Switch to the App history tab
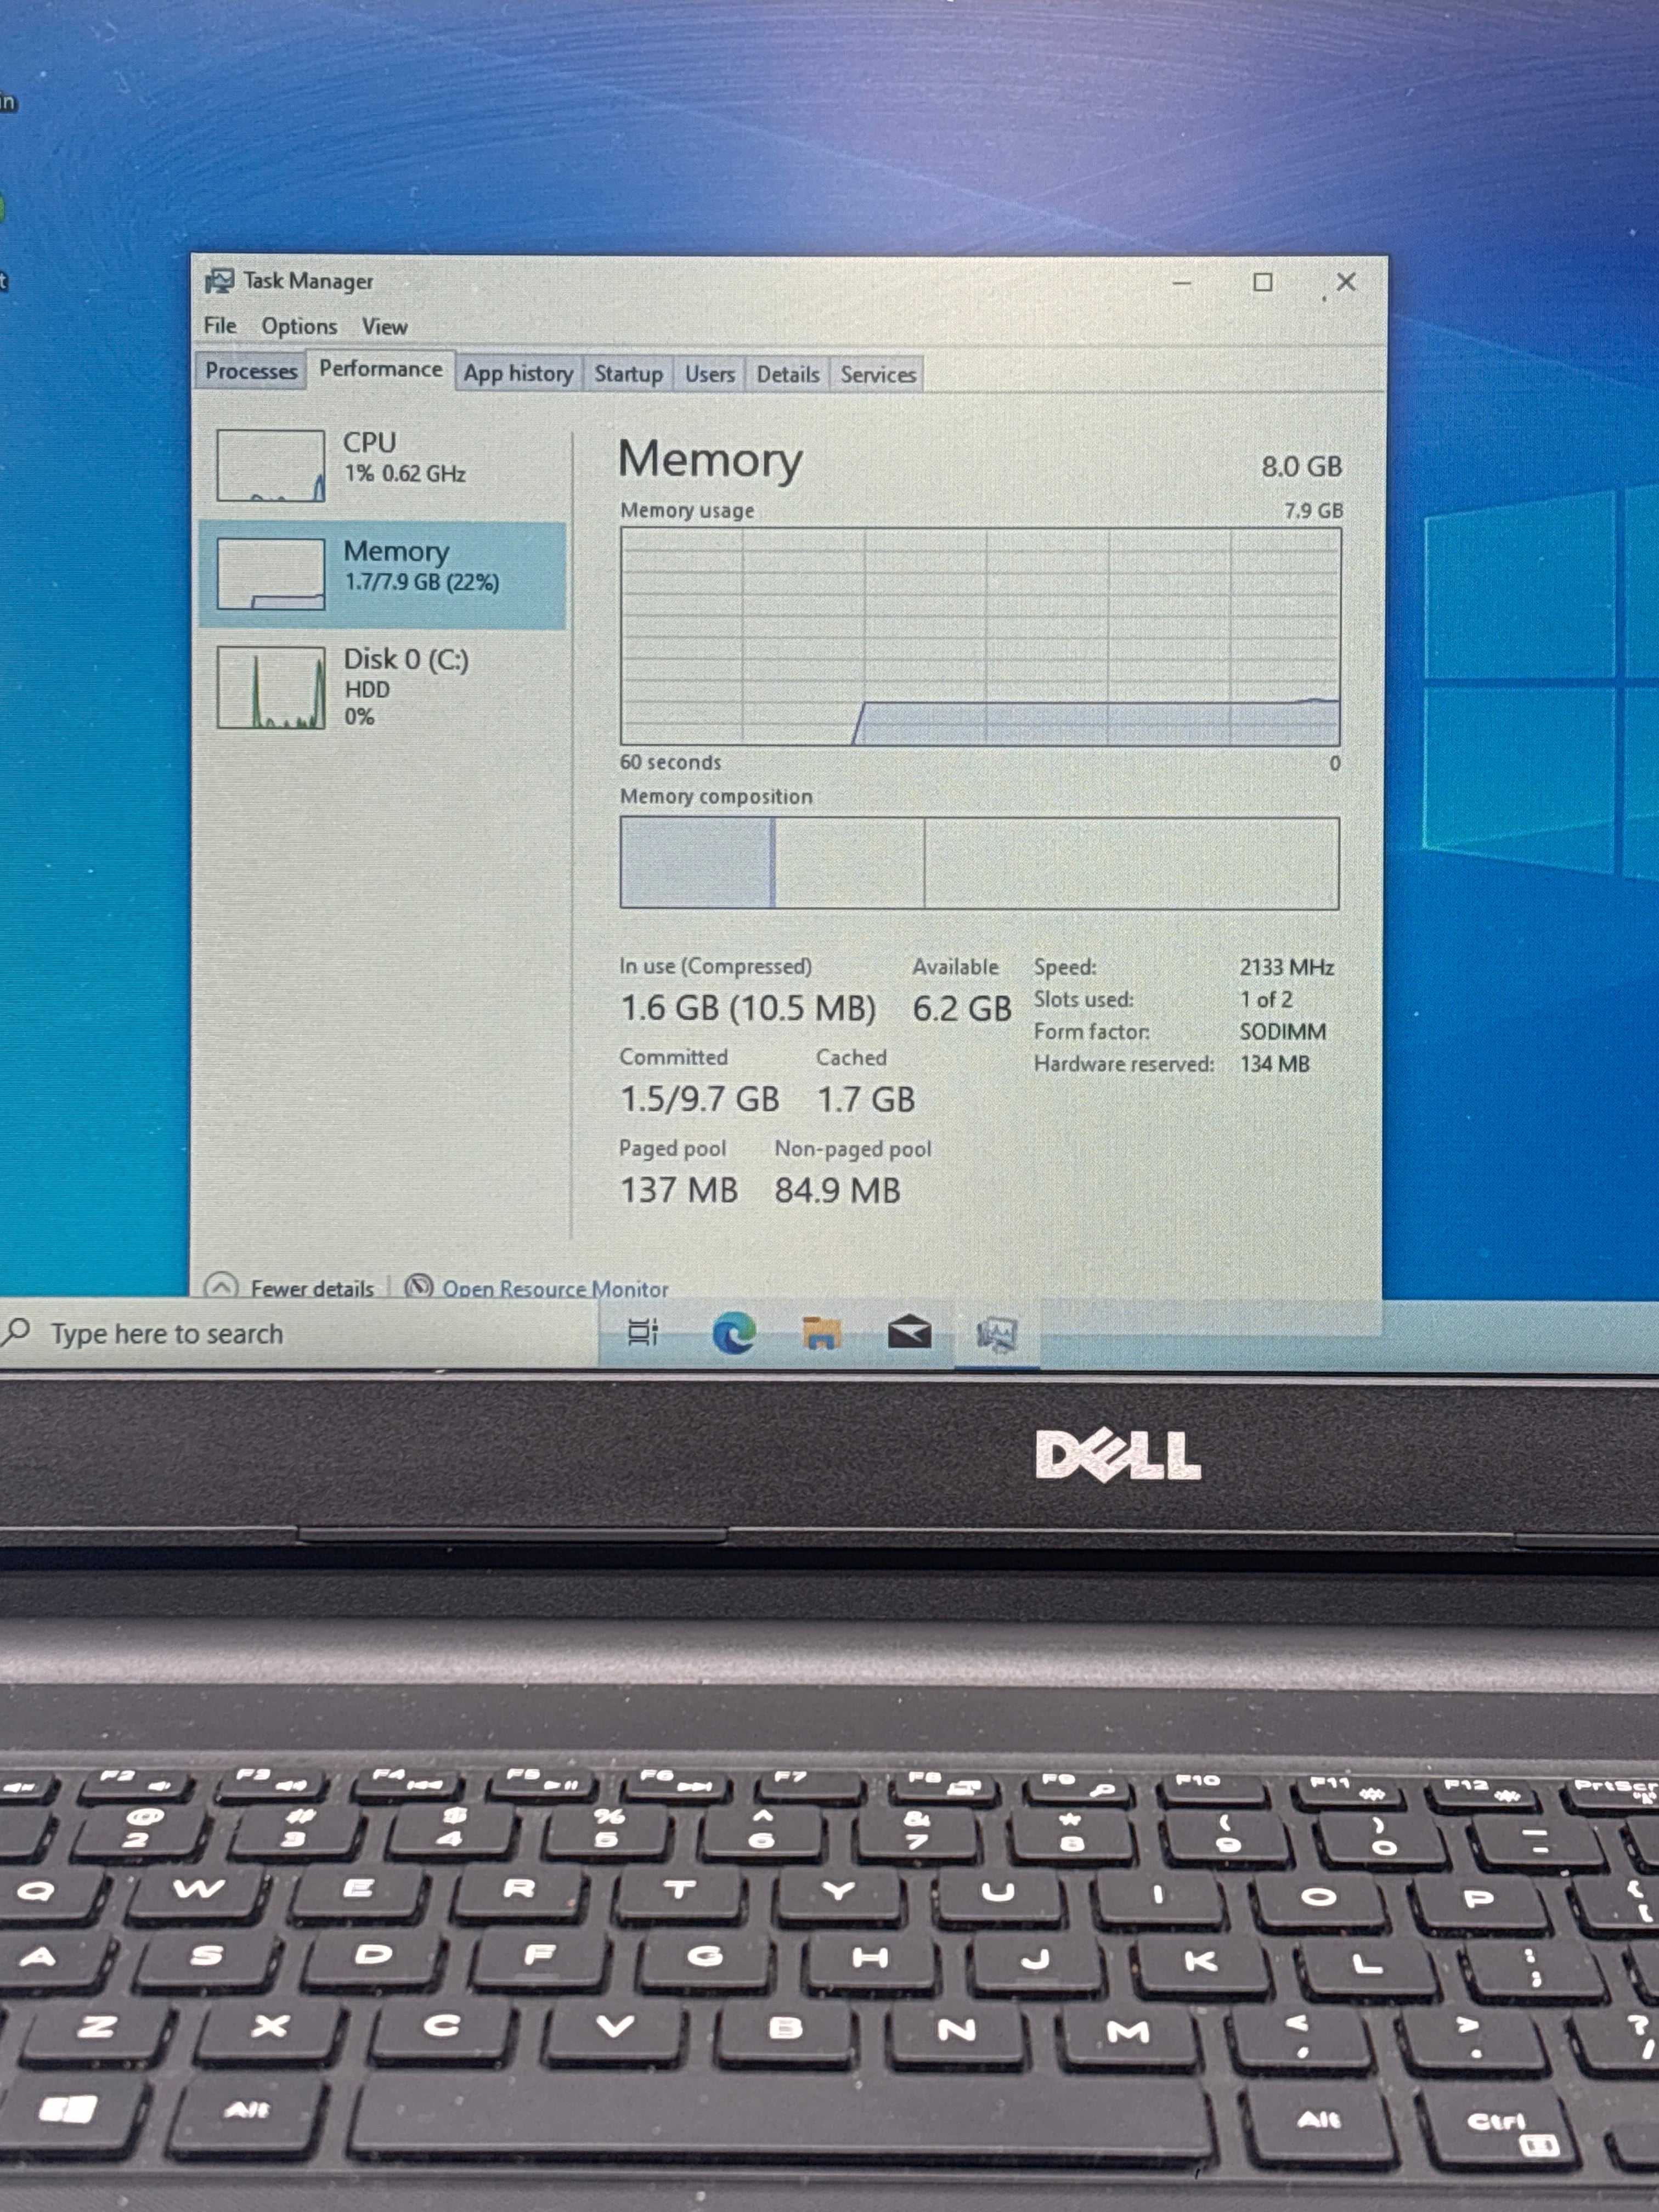 tap(518, 374)
